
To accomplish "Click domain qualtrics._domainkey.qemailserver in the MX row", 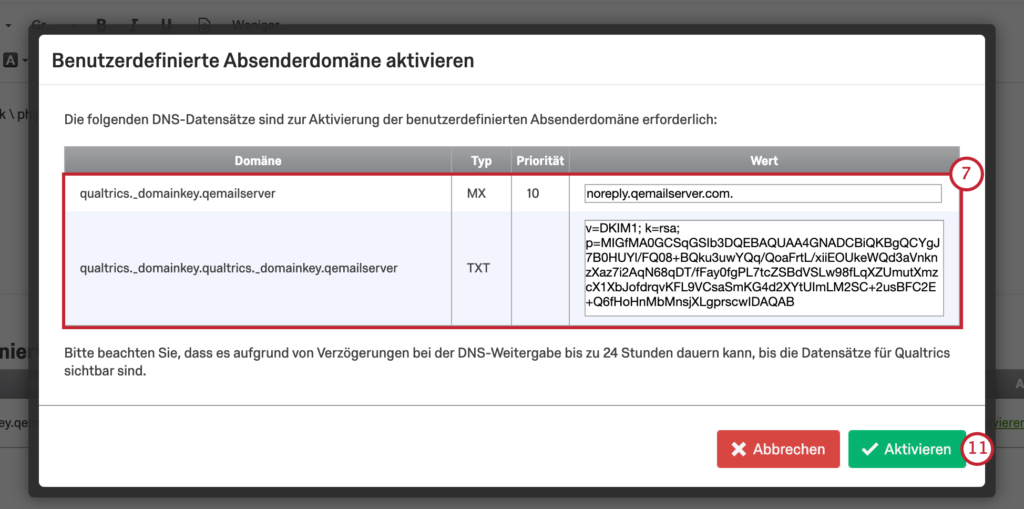I will click(178, 194).
